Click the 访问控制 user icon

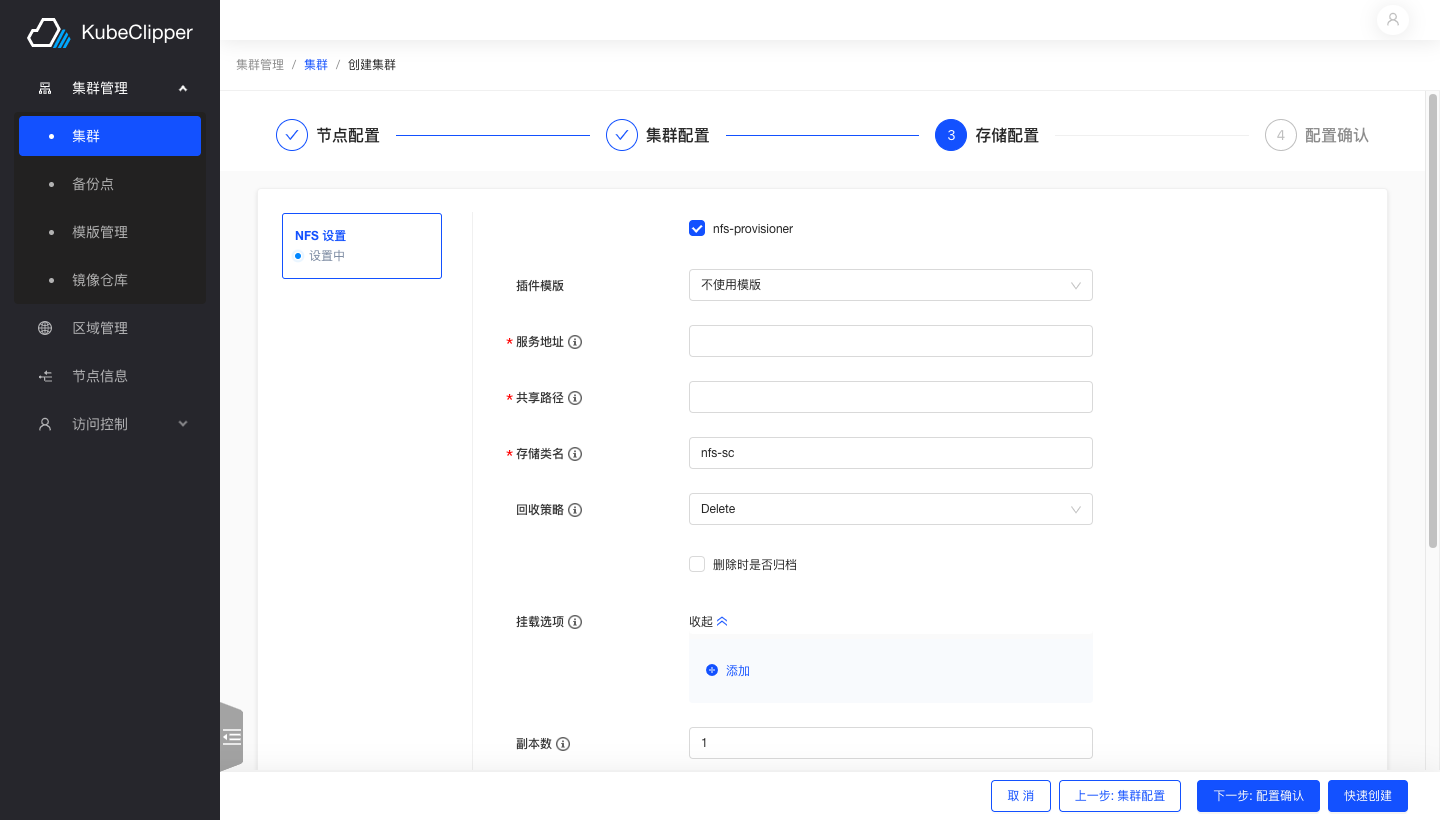click(x=45, y=424)
